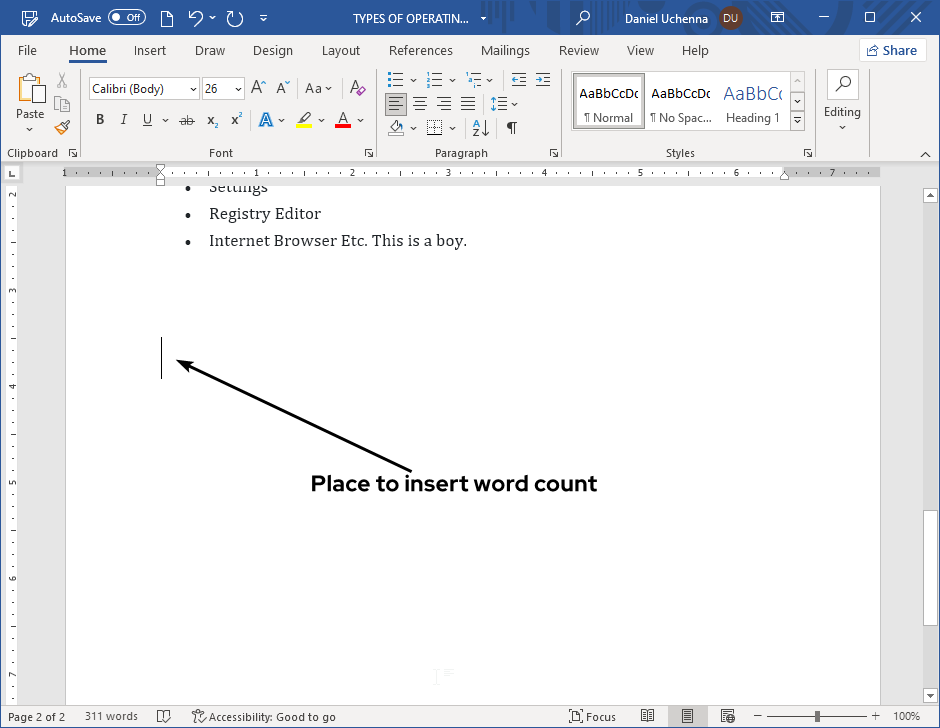Switch AutoSave off toggle
Viewport: 940px width, 728px height.
[127, 17]
